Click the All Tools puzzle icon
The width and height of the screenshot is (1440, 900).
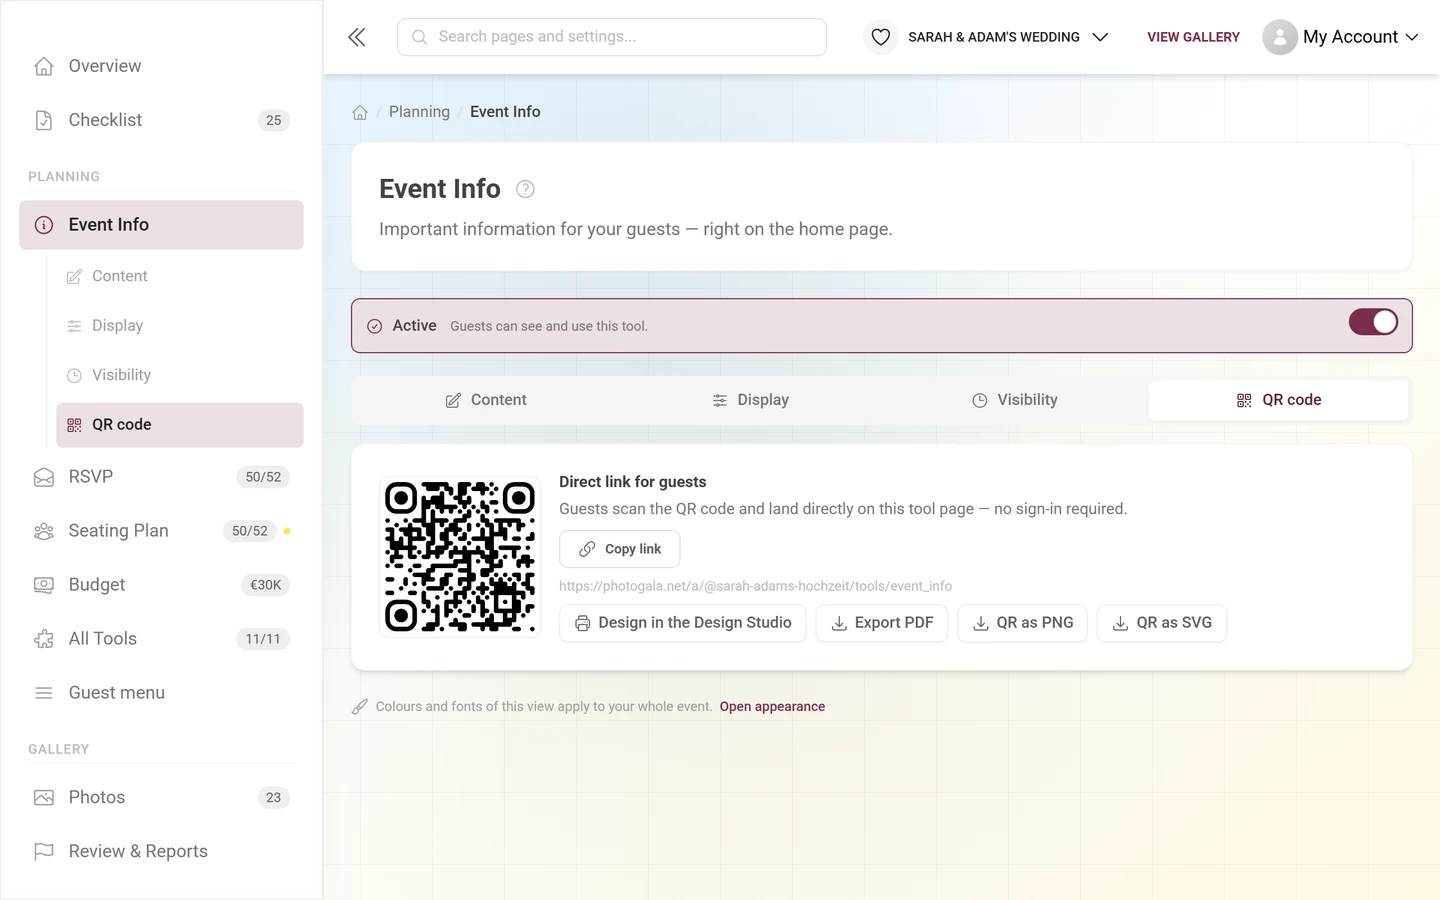point(44,639)
